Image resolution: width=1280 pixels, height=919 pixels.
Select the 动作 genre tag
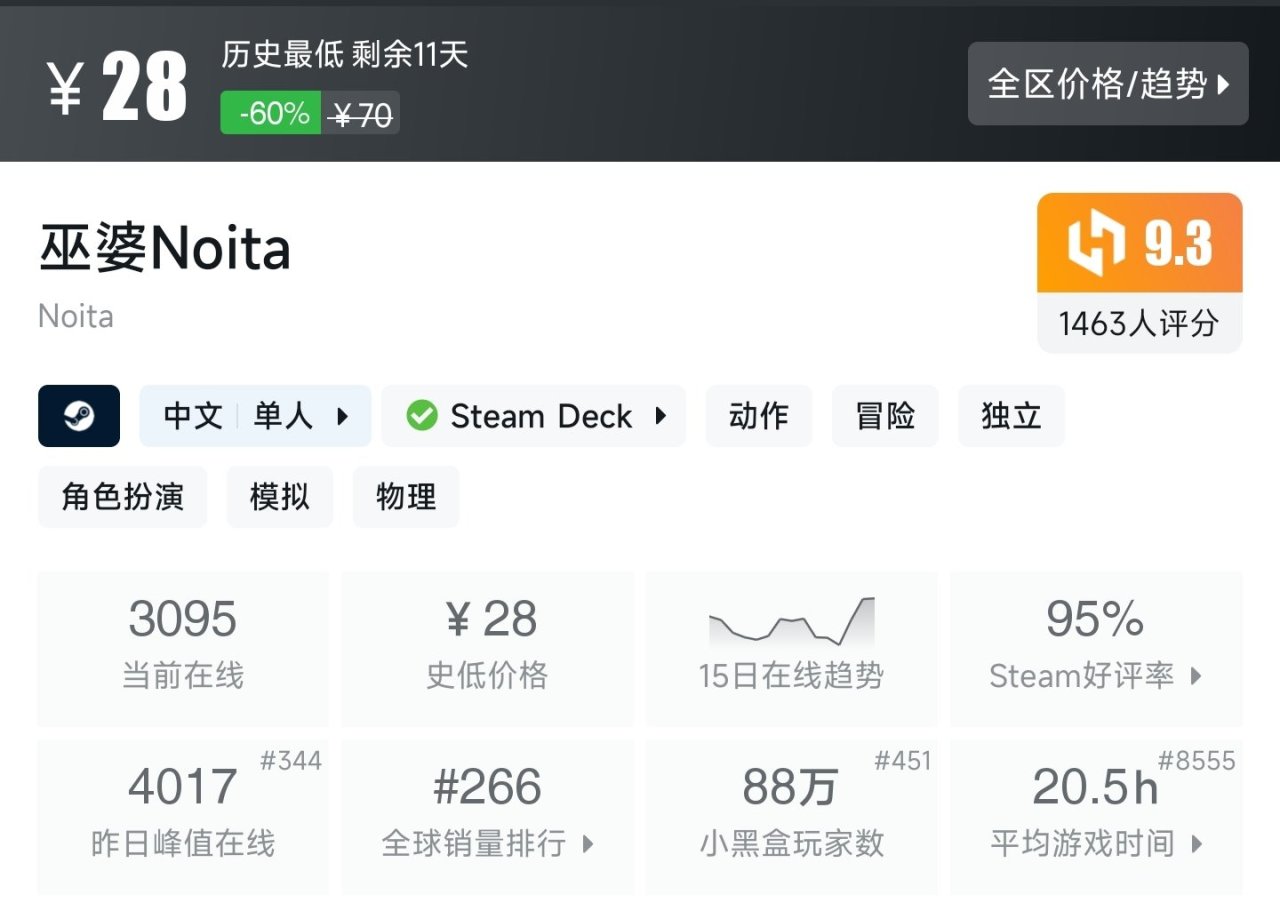coord(759,416)
